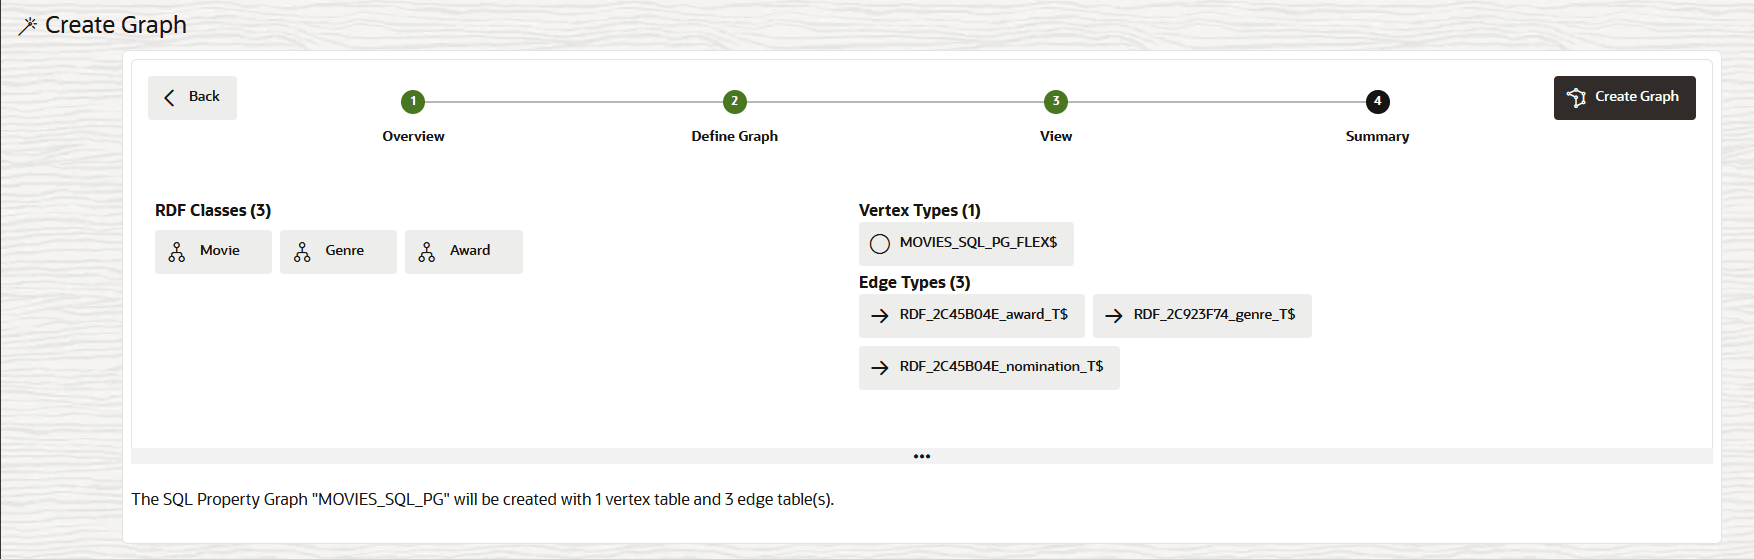The width and height of the screenshot is (1754, 559).
Task: Select the Award RDF class chip
Action: (464, 252)
